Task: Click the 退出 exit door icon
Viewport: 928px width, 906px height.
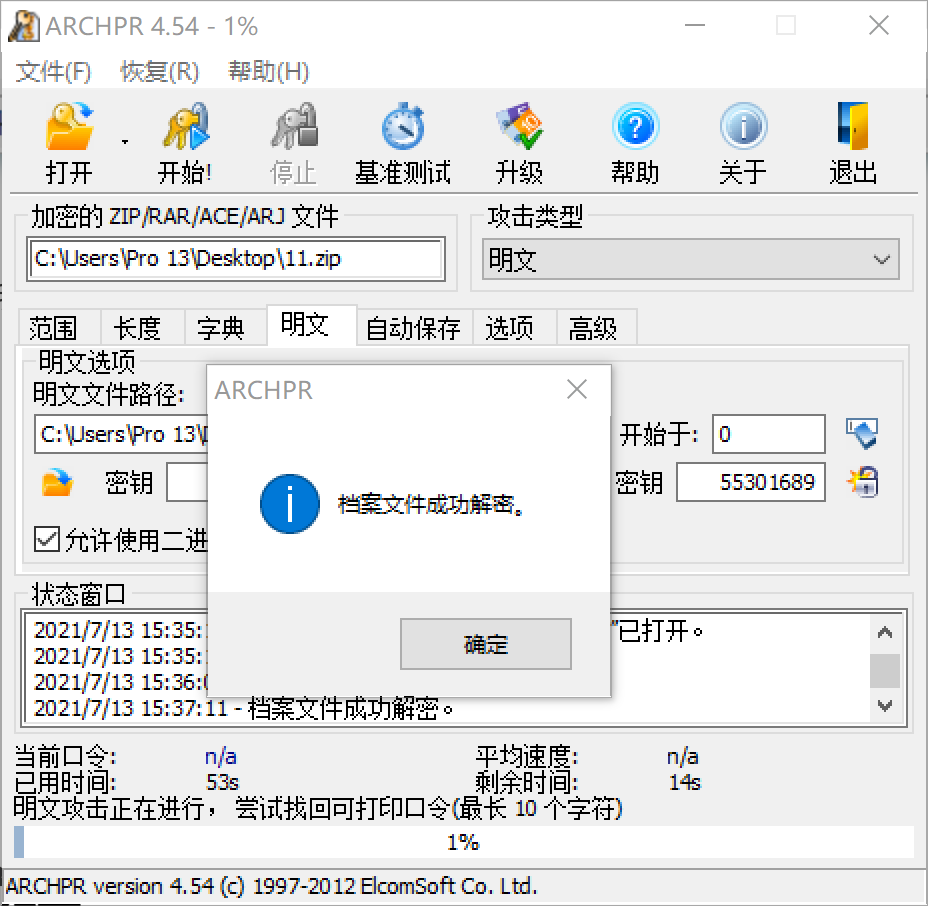Action: [x=853, y=126]
